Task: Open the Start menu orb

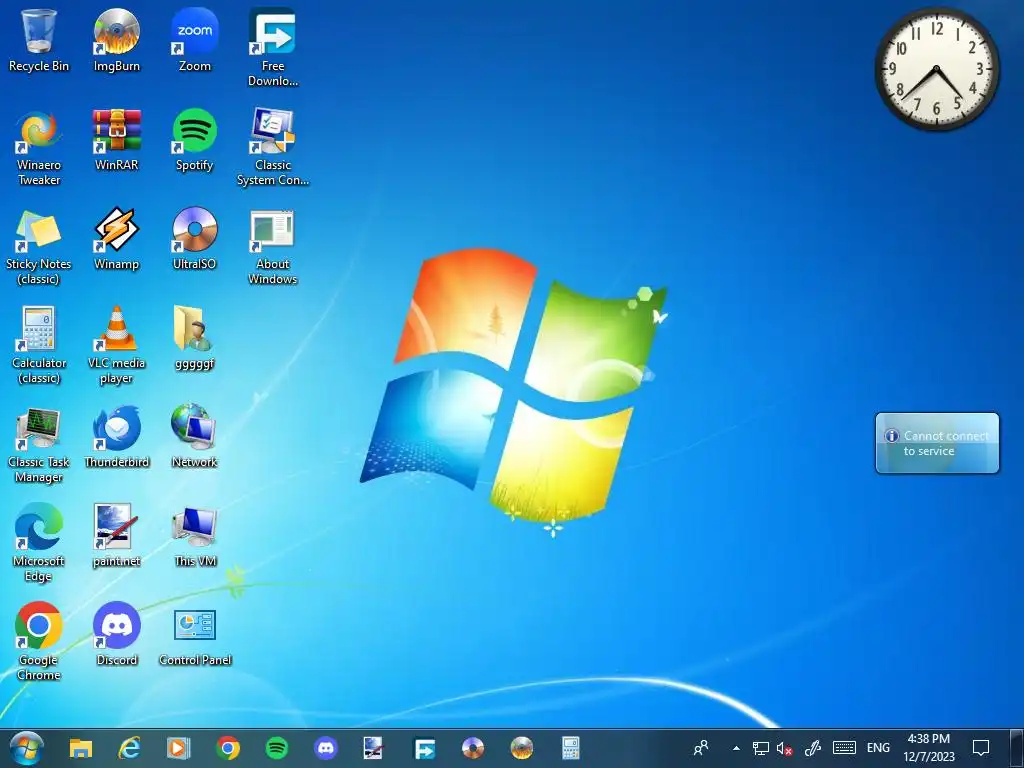Action: click(26, 748)
